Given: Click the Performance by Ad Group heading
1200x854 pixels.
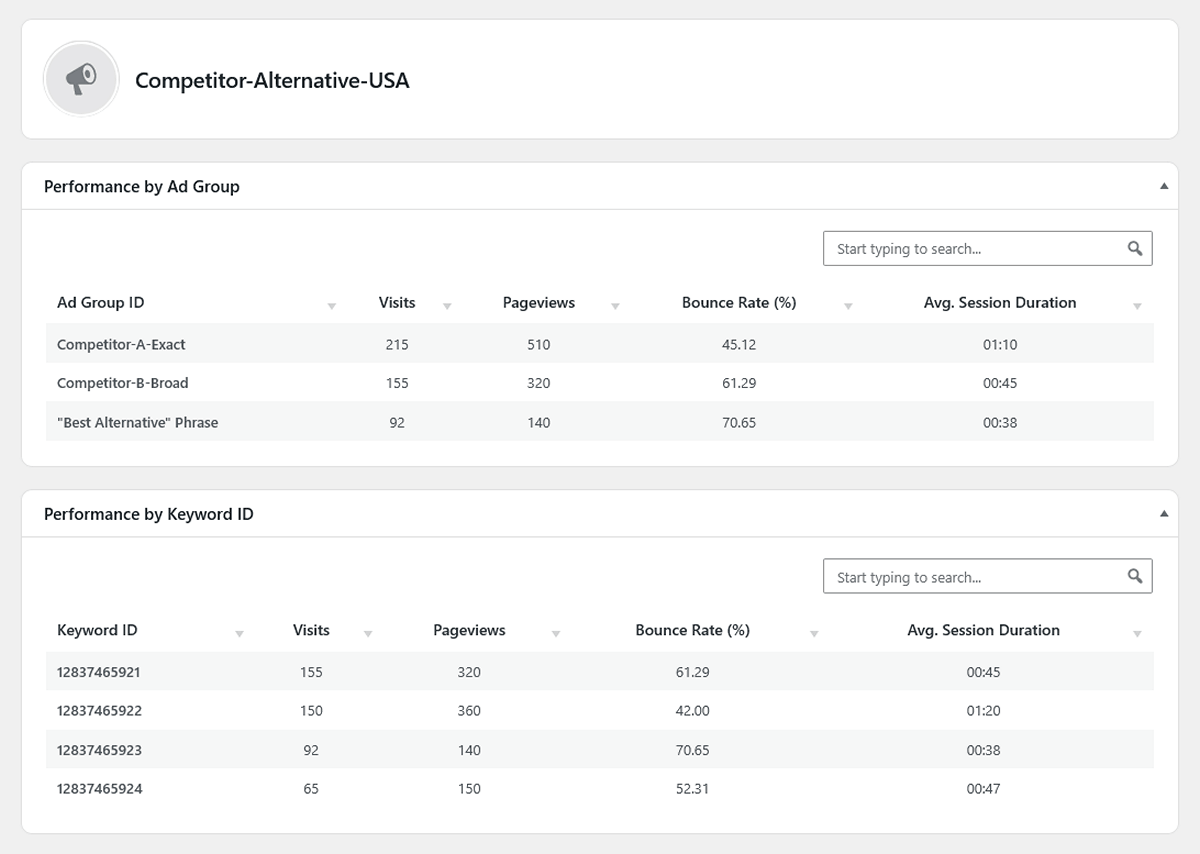Looking at the screenshot, I should pyautogui.click(x=142, y=187).
